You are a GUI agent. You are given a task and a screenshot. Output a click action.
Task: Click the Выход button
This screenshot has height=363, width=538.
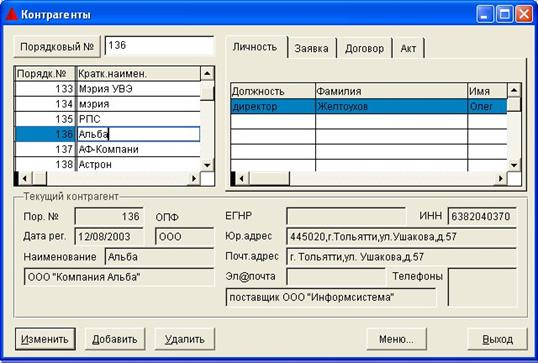click(498, 339)
